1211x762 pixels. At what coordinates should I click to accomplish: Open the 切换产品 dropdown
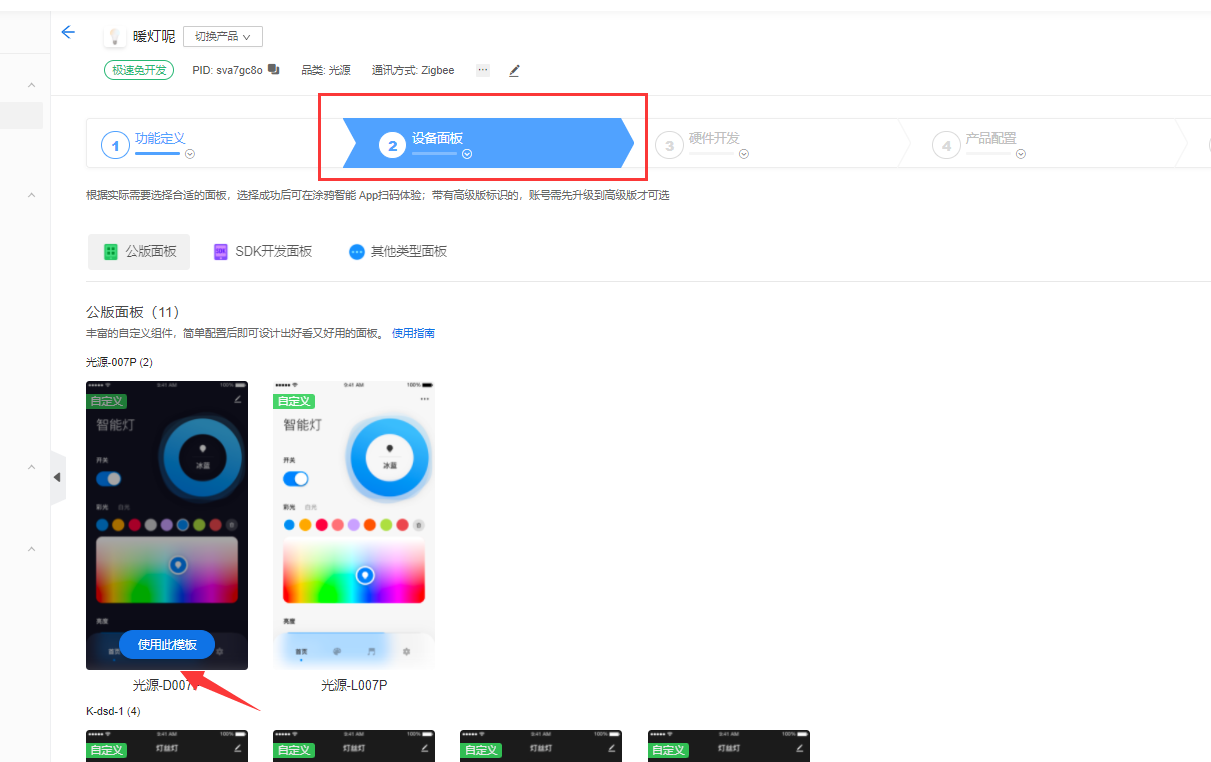(223, 36)
